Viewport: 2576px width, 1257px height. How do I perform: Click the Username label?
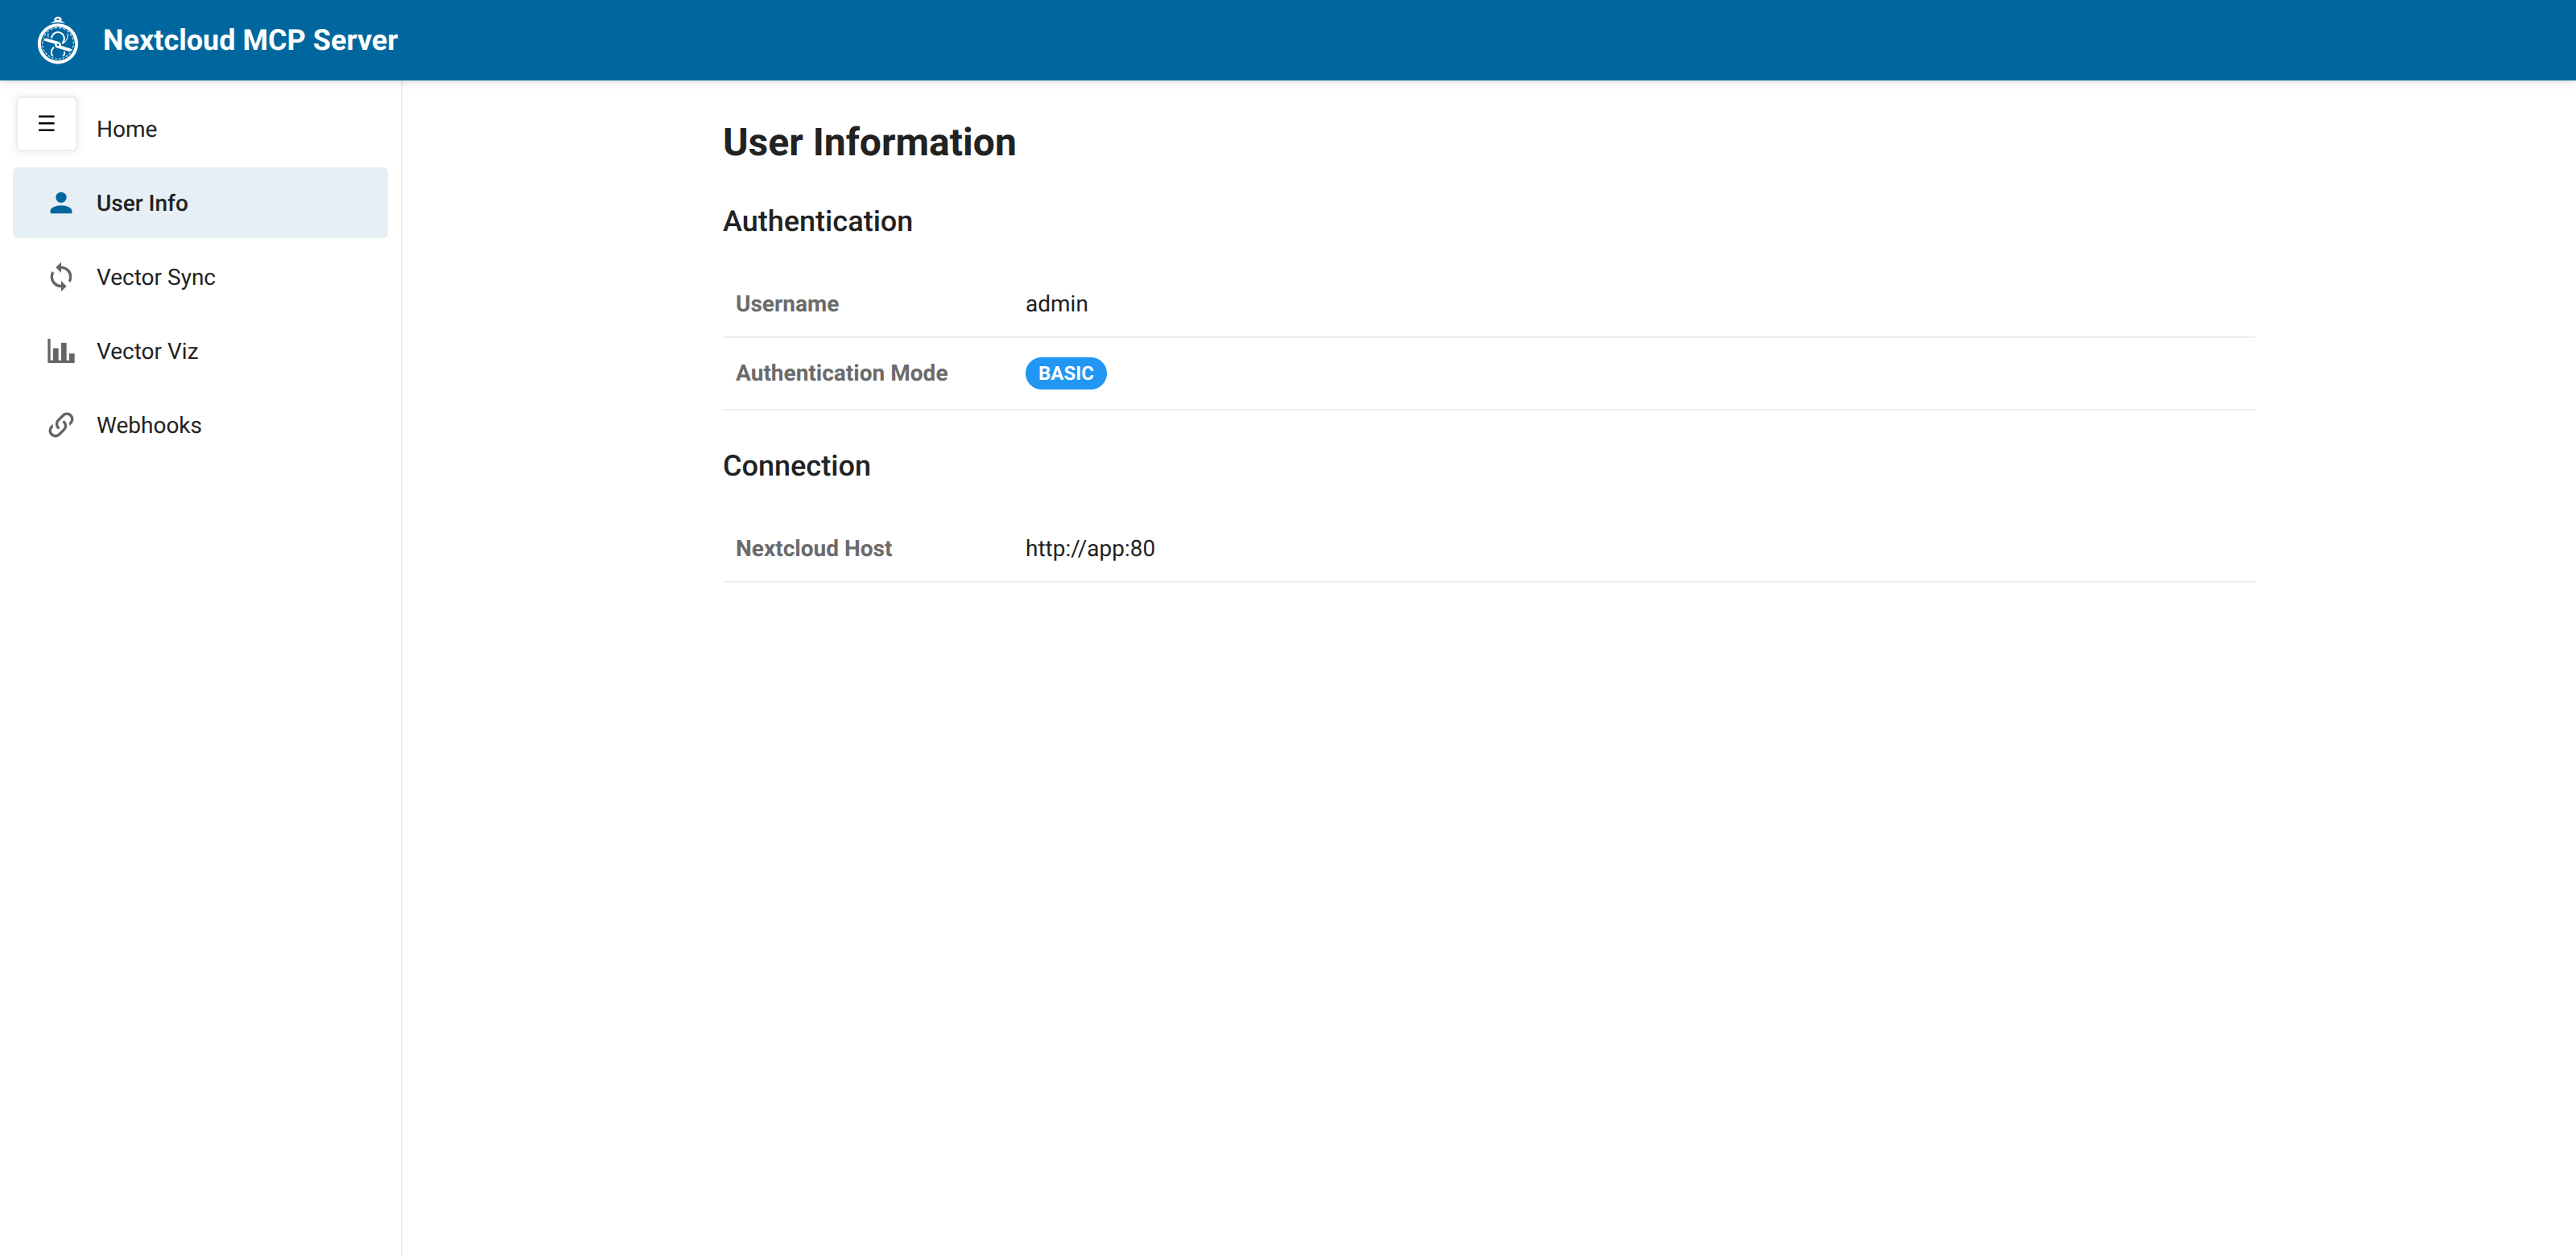point(787,304)
